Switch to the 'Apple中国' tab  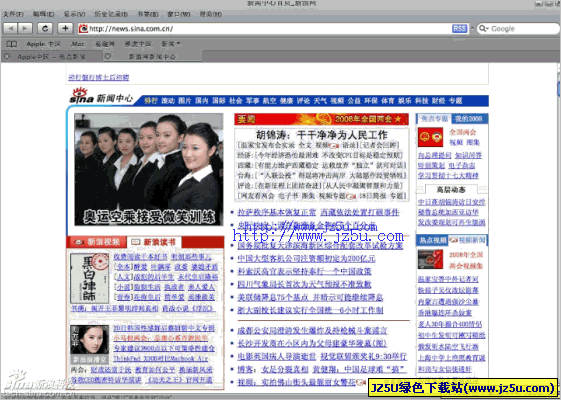(x=52, y=57)
